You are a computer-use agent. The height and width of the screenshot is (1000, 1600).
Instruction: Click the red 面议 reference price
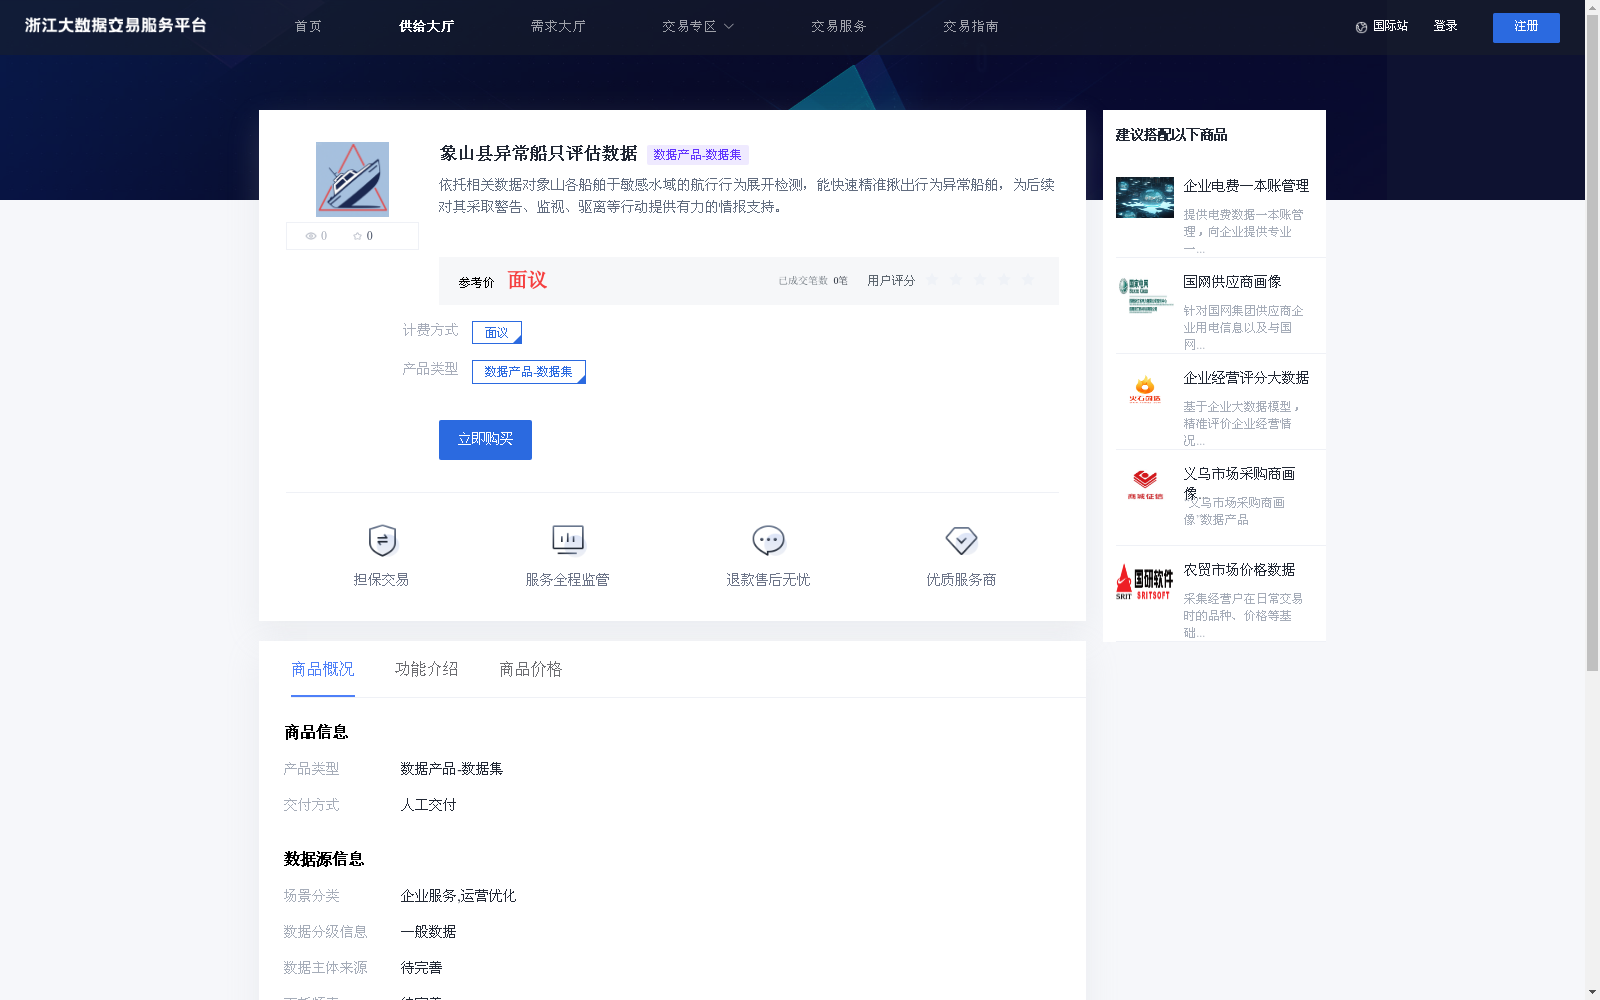pos(527,281)
